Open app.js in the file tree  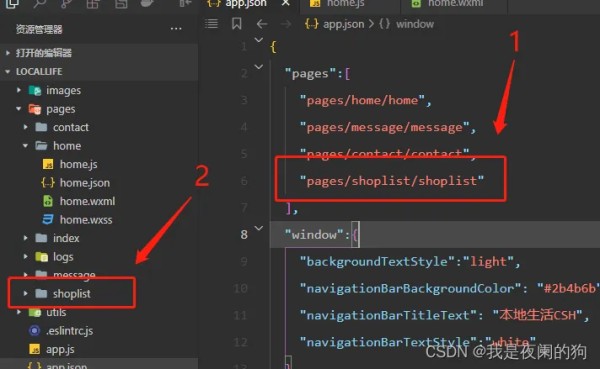[x=60, y=349]
